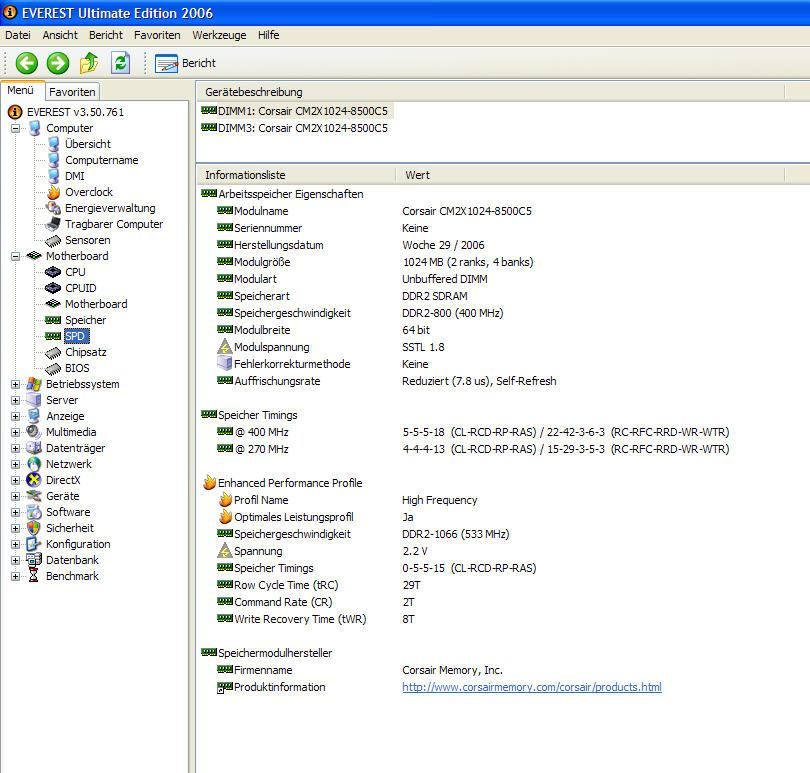Click the Wert column header
Screen dimensions: 810x773
coord(590,175)
